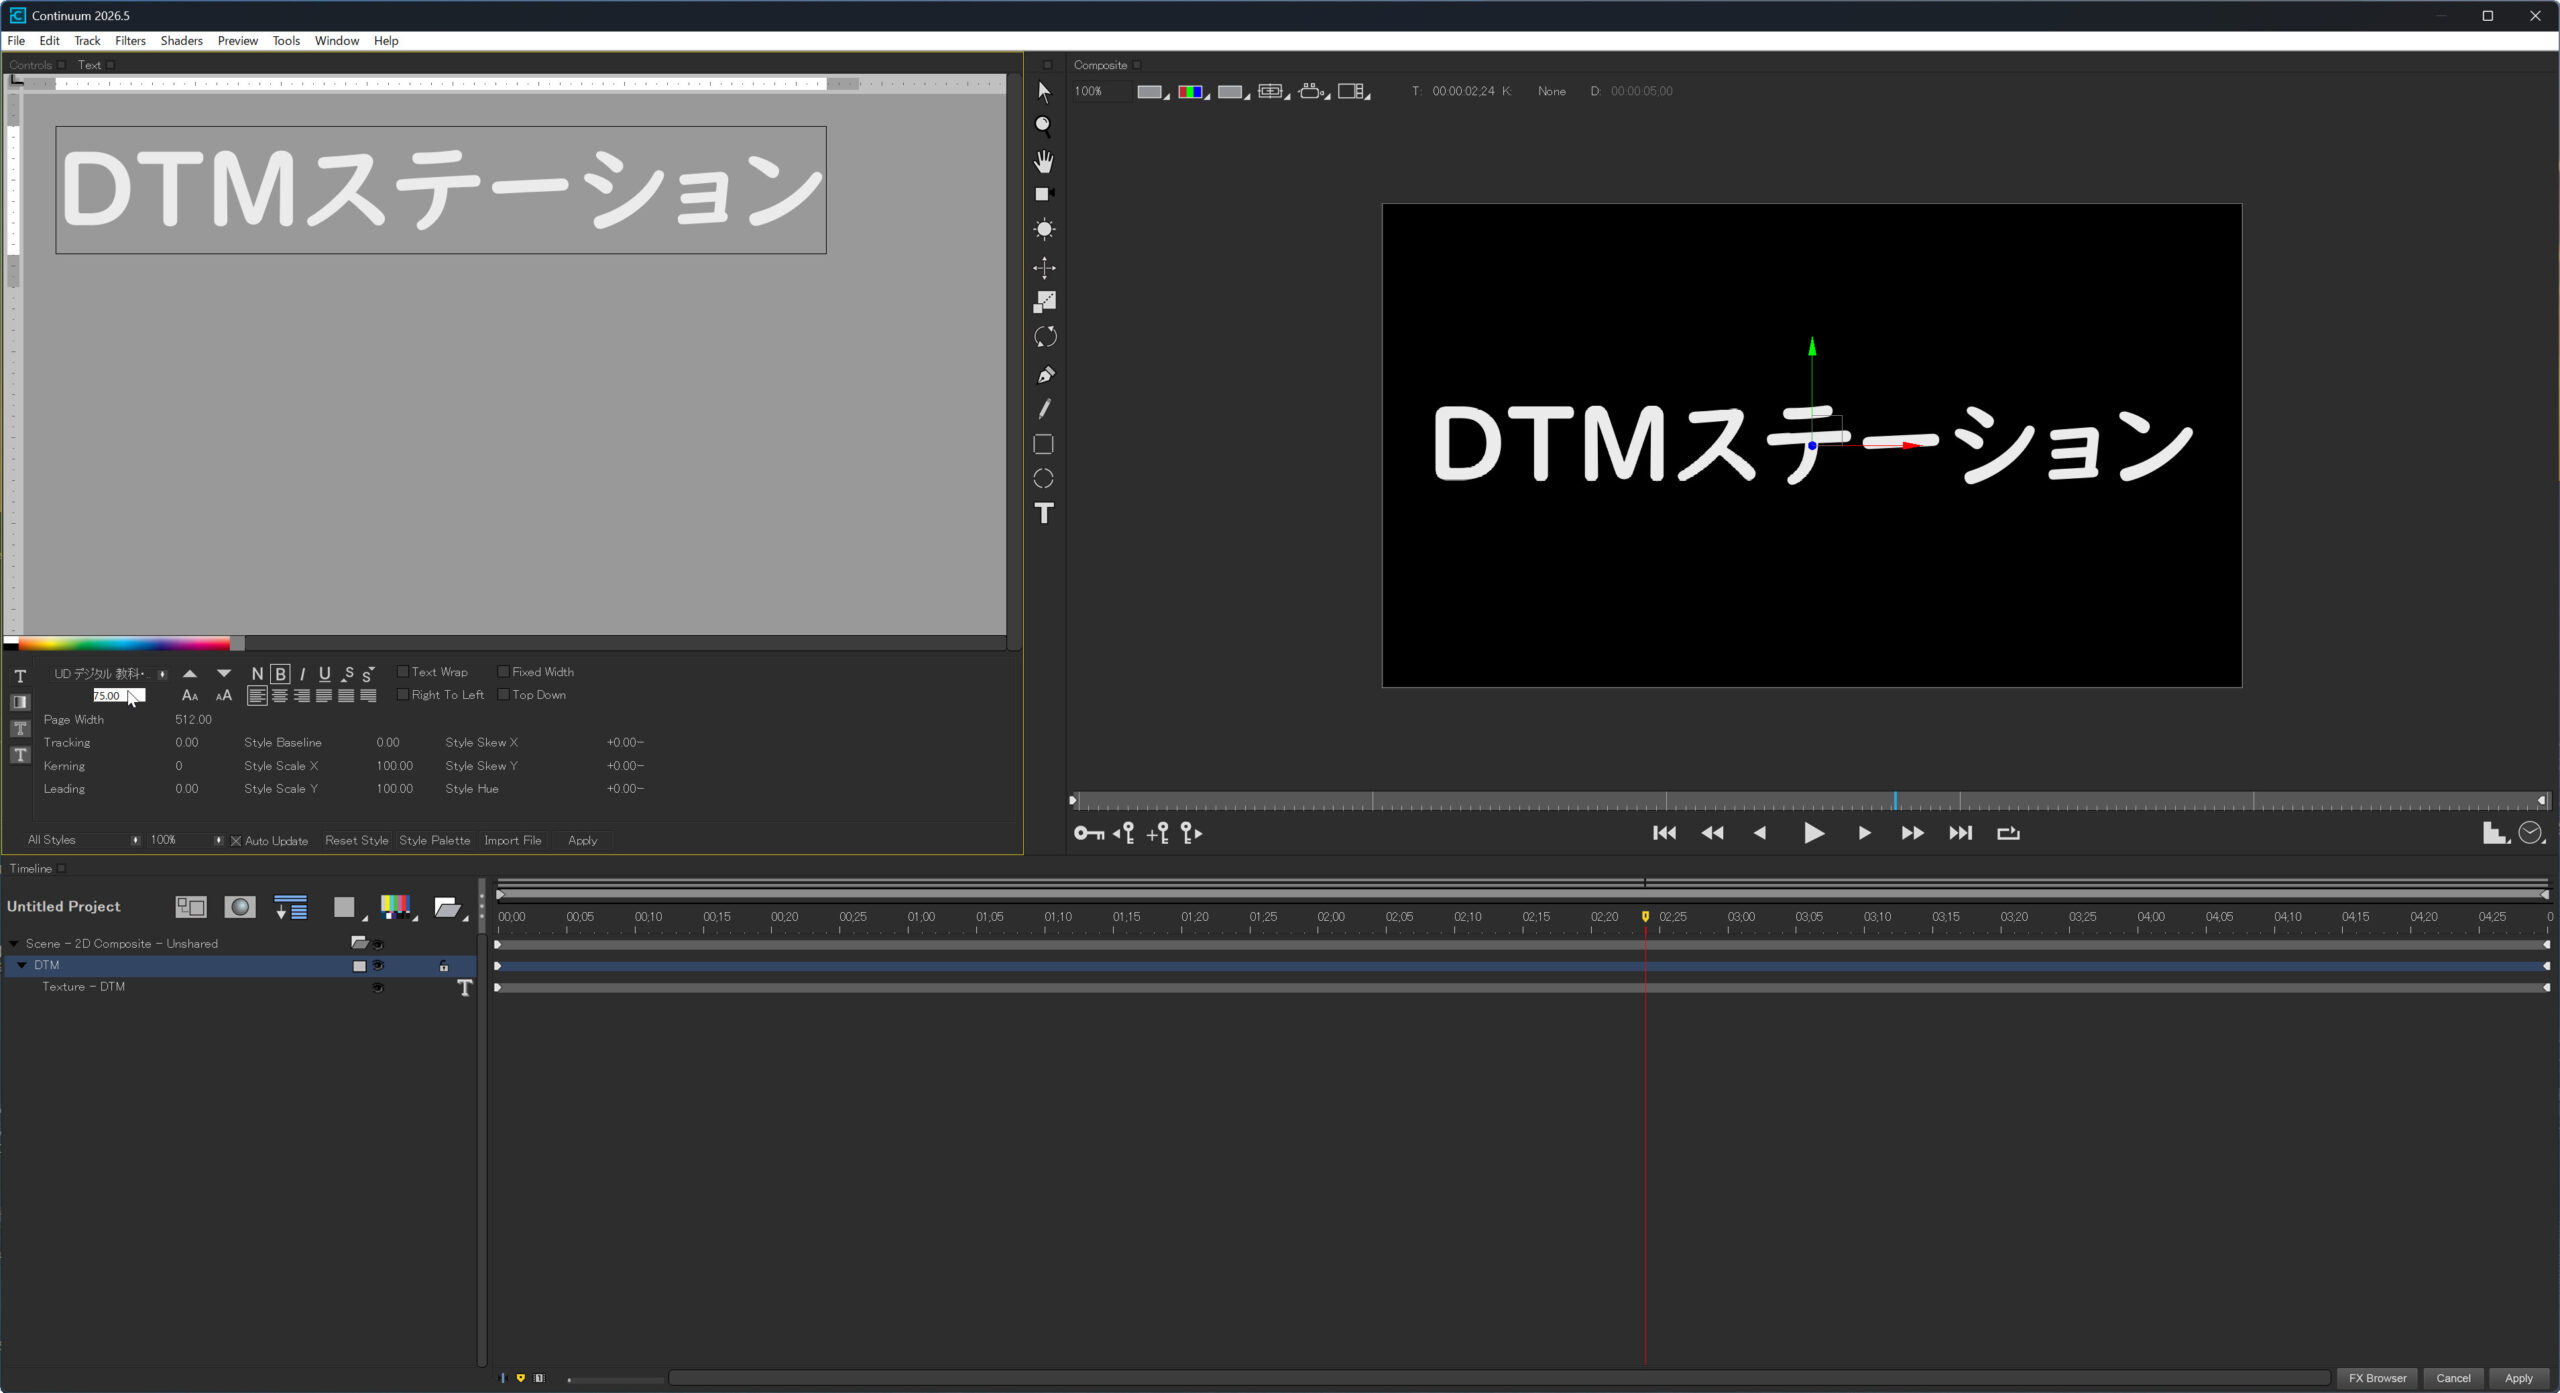Enable the Fixed Width checkbox
The width and height of the screenshot is (2560, 1393).
tap(504, 672)
